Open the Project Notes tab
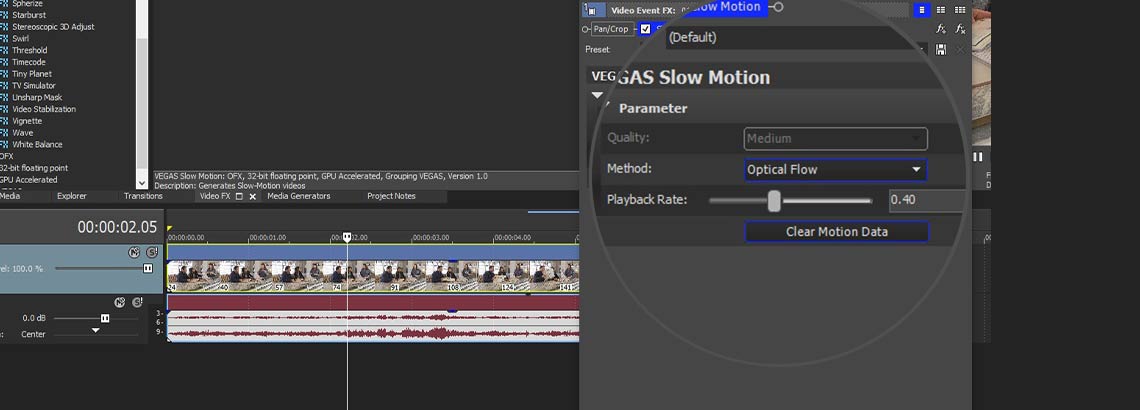This screenshot has height=410, width=1140. click(391, 196)
